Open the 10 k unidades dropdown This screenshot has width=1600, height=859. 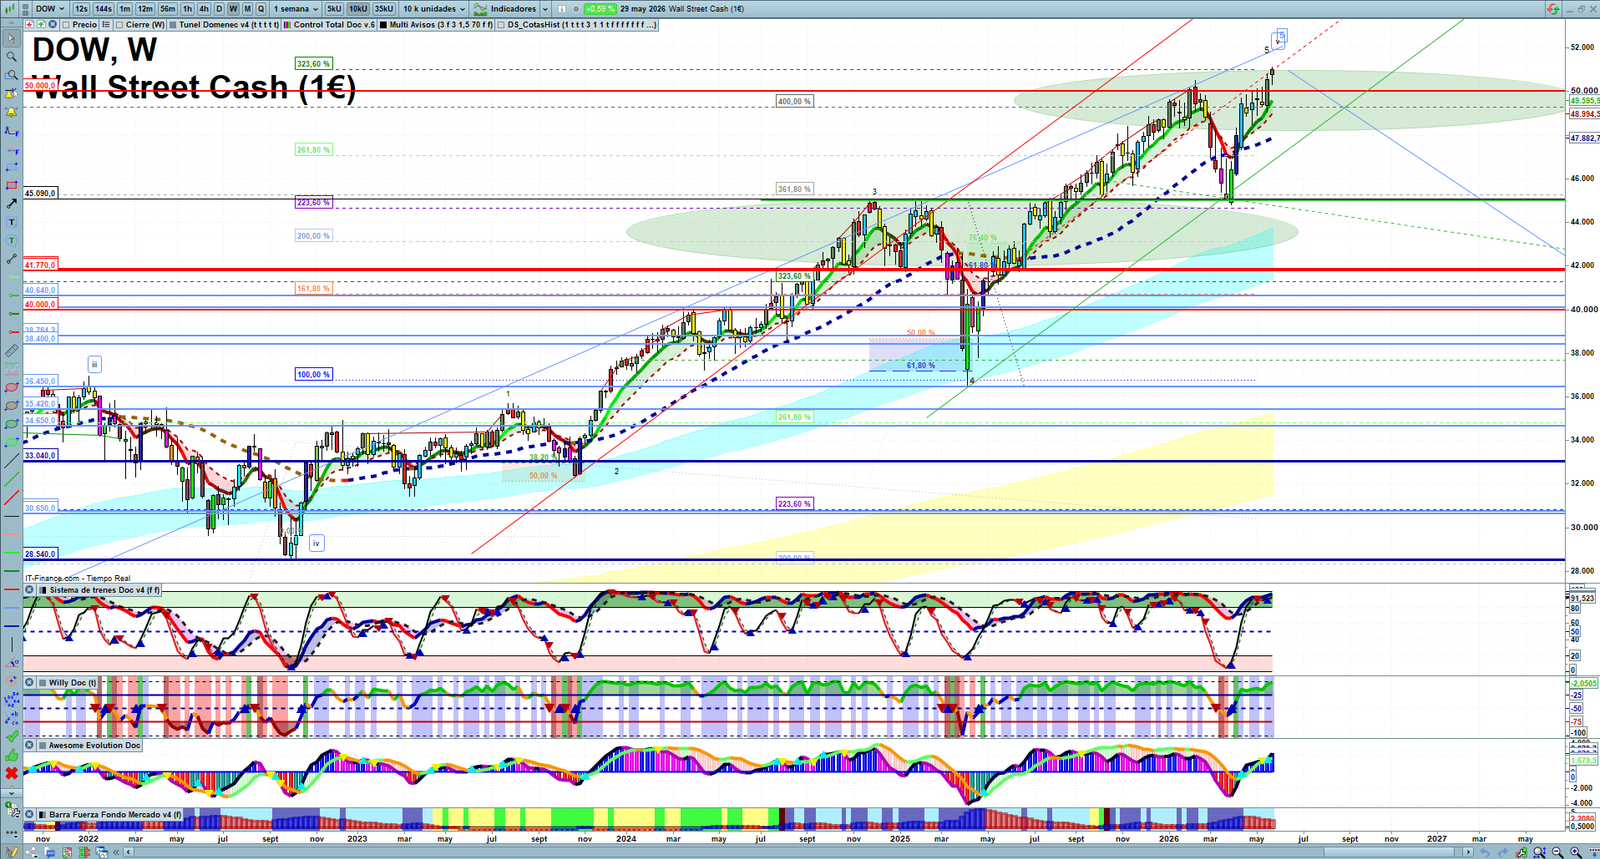coord(434,8)
